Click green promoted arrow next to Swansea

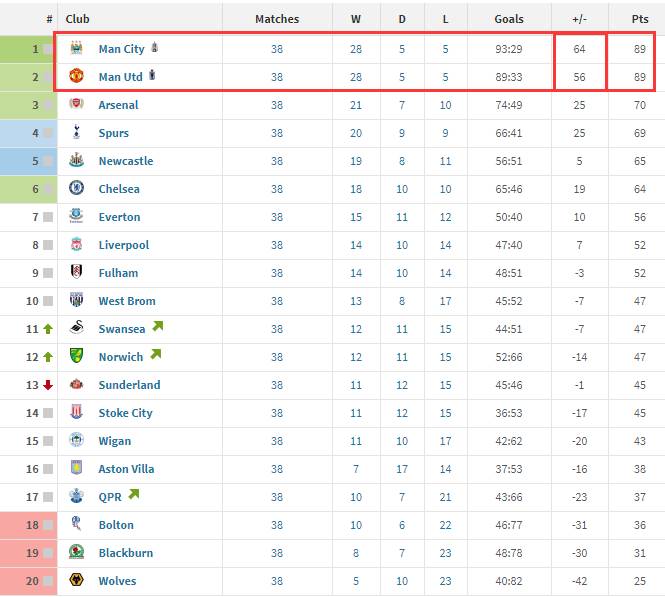(x=158, y=326)
